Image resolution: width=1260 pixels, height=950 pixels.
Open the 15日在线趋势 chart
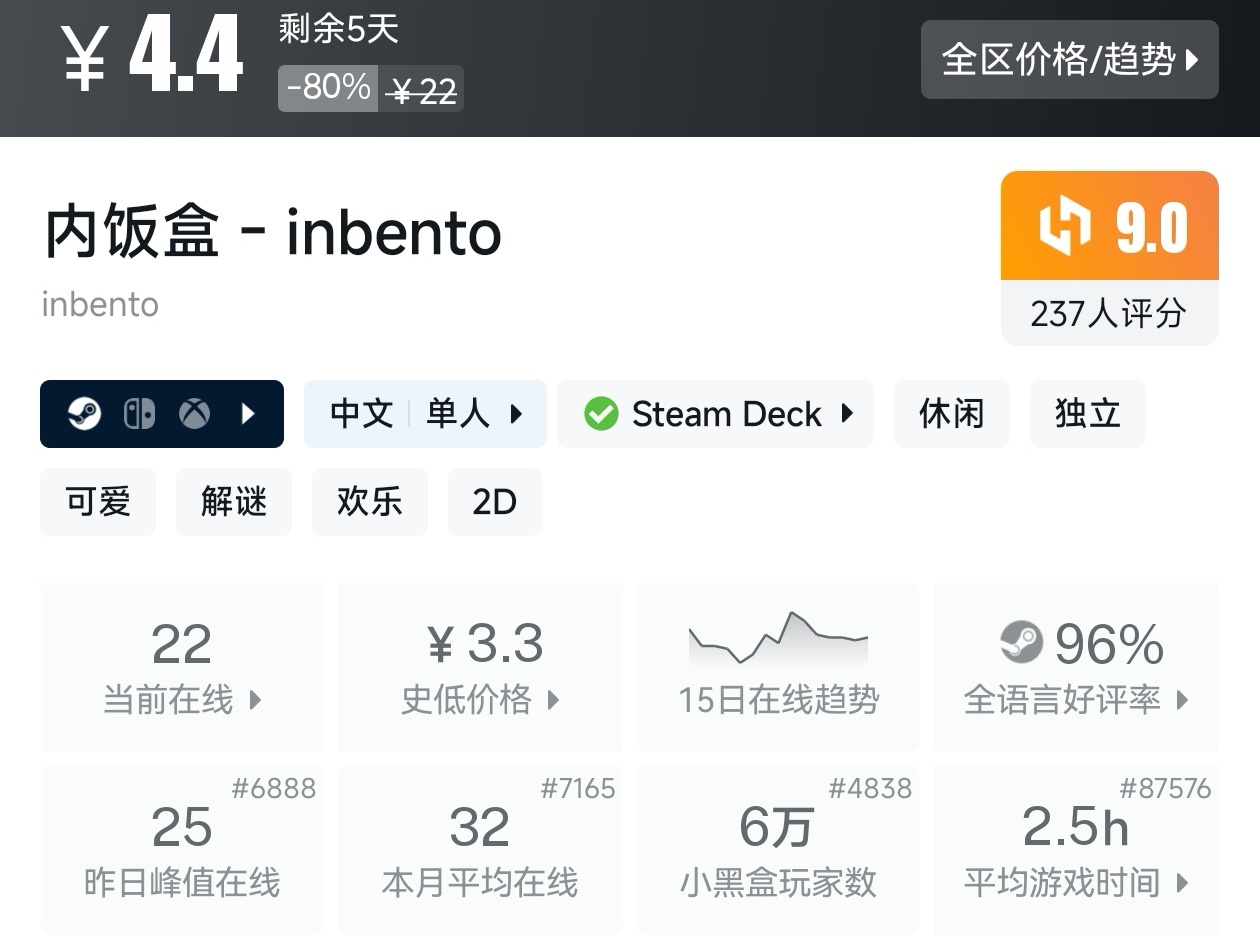click(778, 667)
